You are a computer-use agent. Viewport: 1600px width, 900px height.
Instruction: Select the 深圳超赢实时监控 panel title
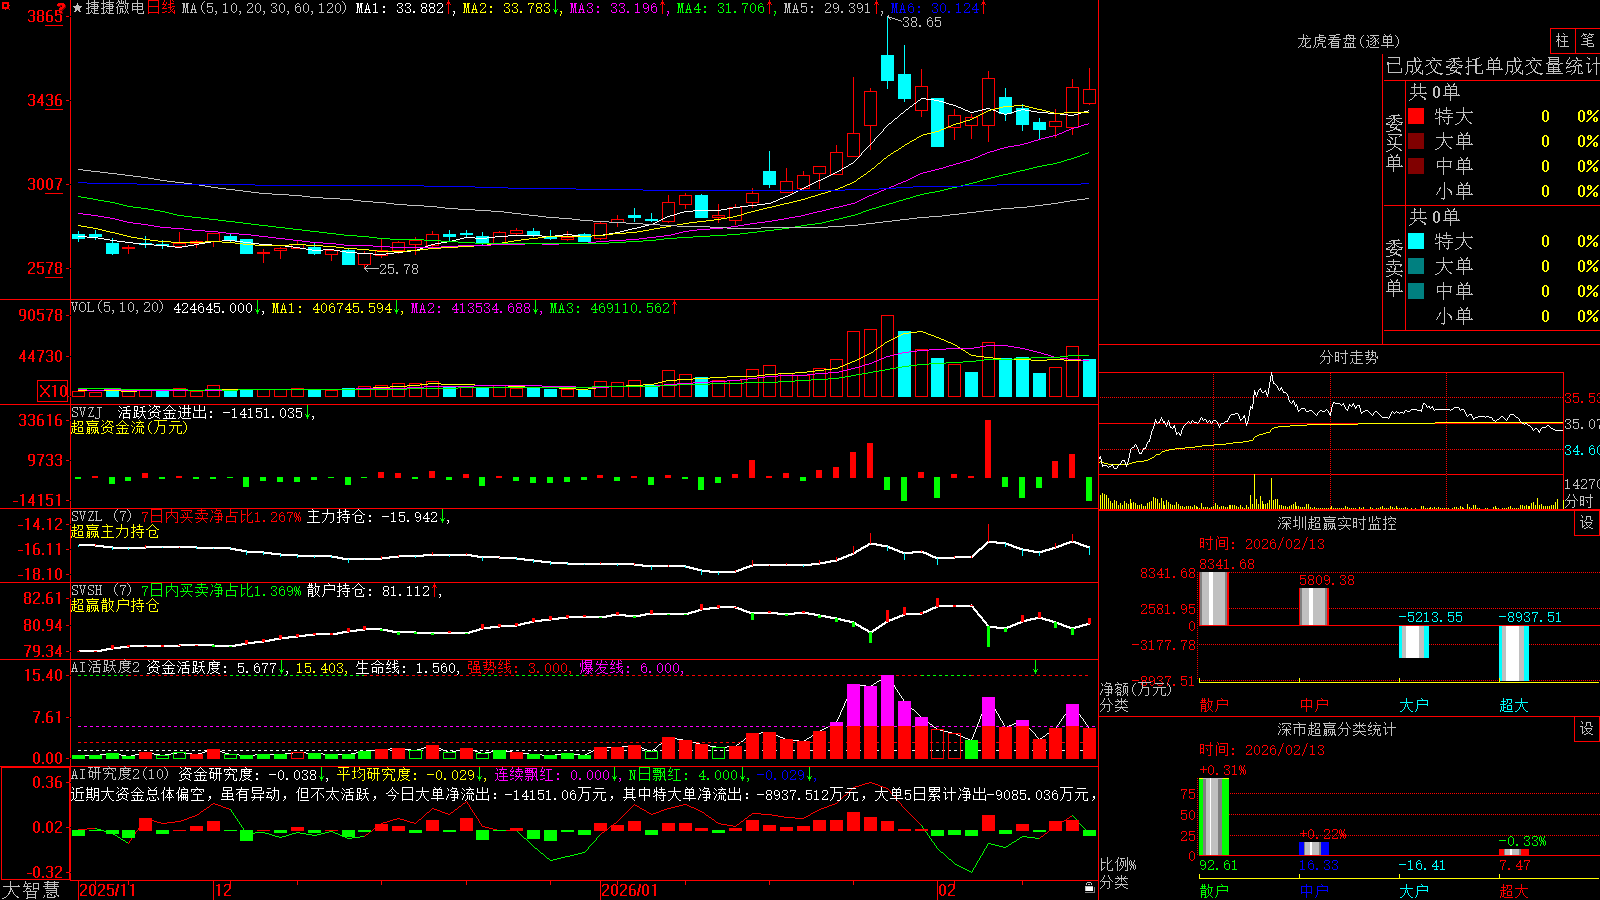(x=1337, y=523)
